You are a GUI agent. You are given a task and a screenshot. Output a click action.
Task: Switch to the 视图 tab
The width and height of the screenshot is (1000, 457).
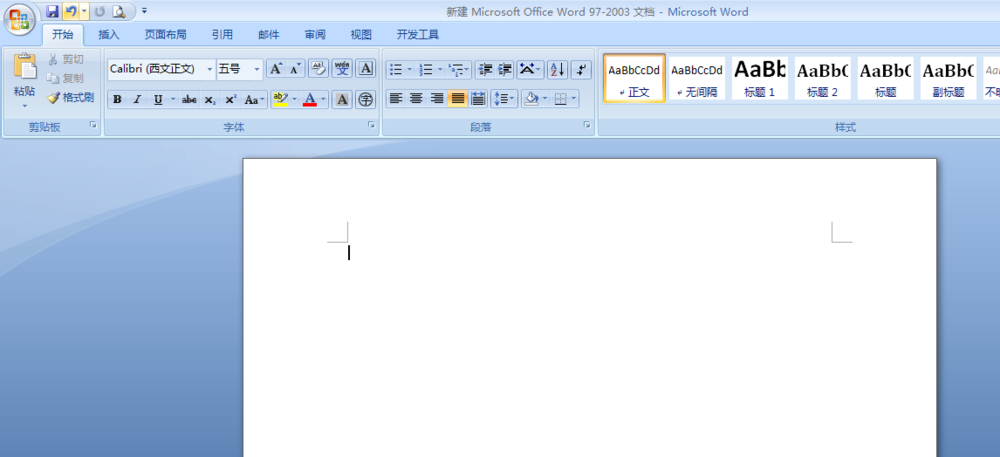361,35
